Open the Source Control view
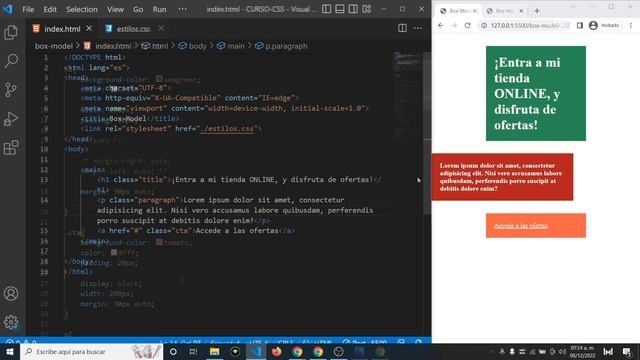The height and width of the screenshot is (360, 640). (11, 90)
